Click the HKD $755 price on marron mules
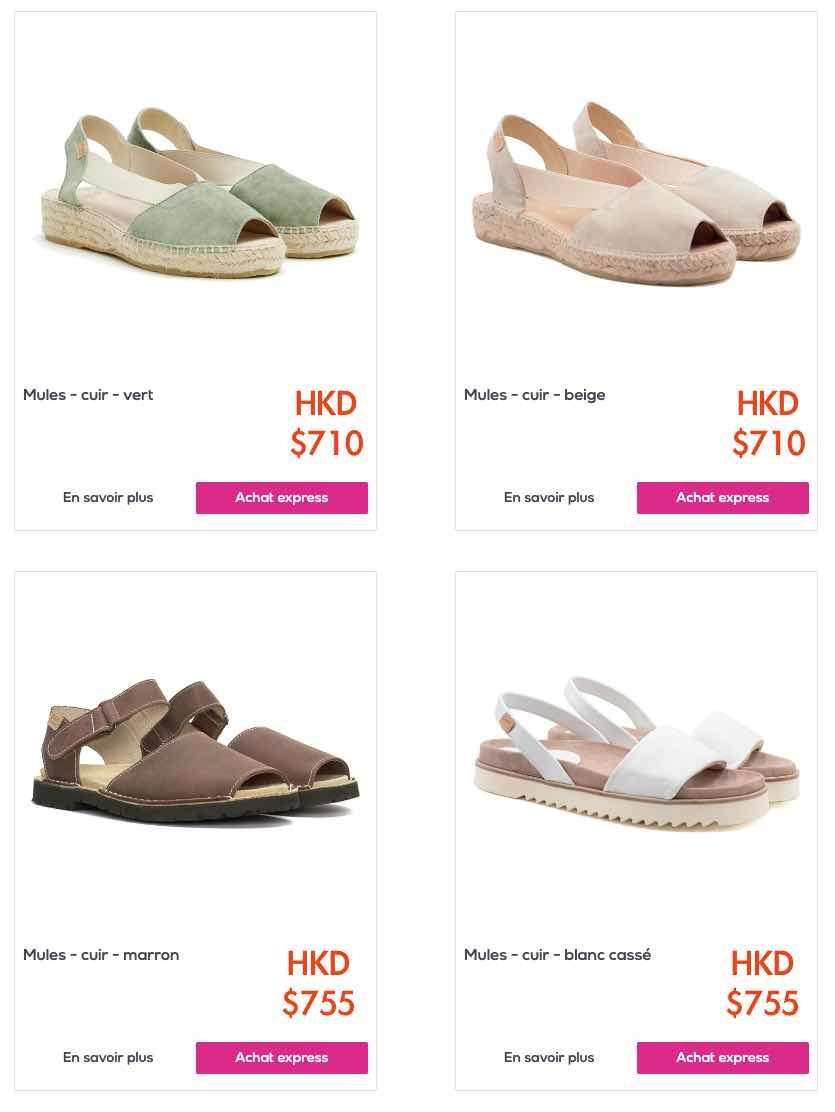 tap(318, 983)
